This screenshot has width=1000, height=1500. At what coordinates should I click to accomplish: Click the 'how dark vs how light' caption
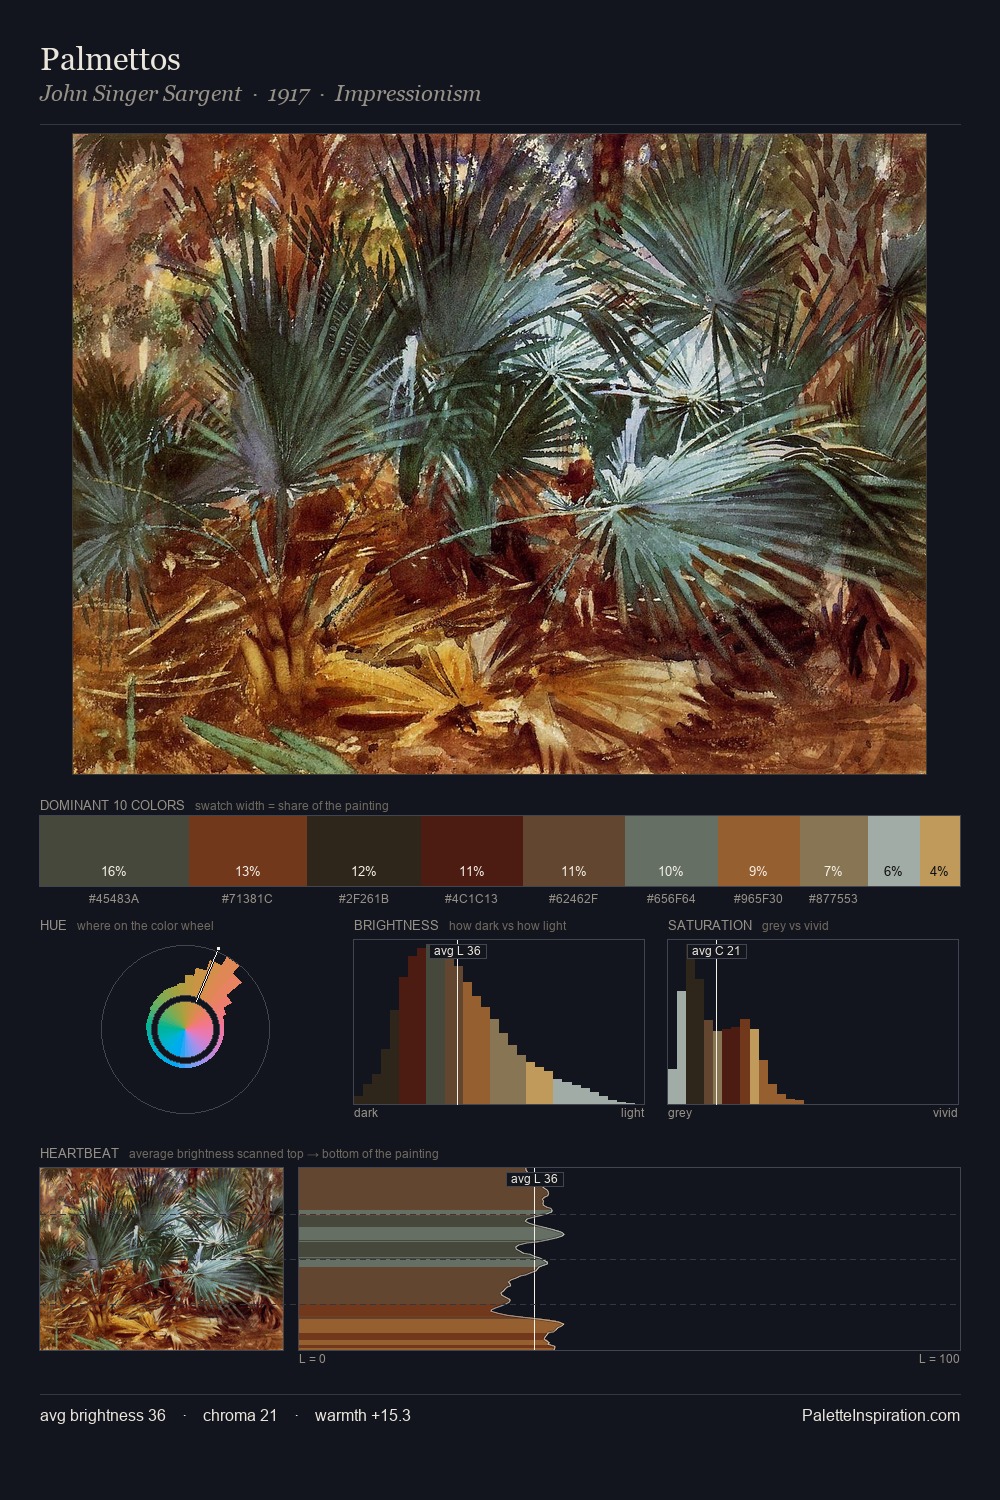click(507, 926)
